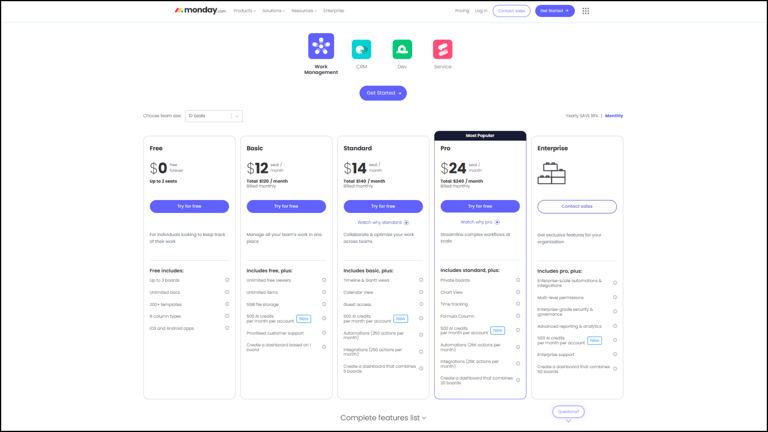
Task: Click info icon beside 5GB file storage
Action: click(x=324, y=304)
